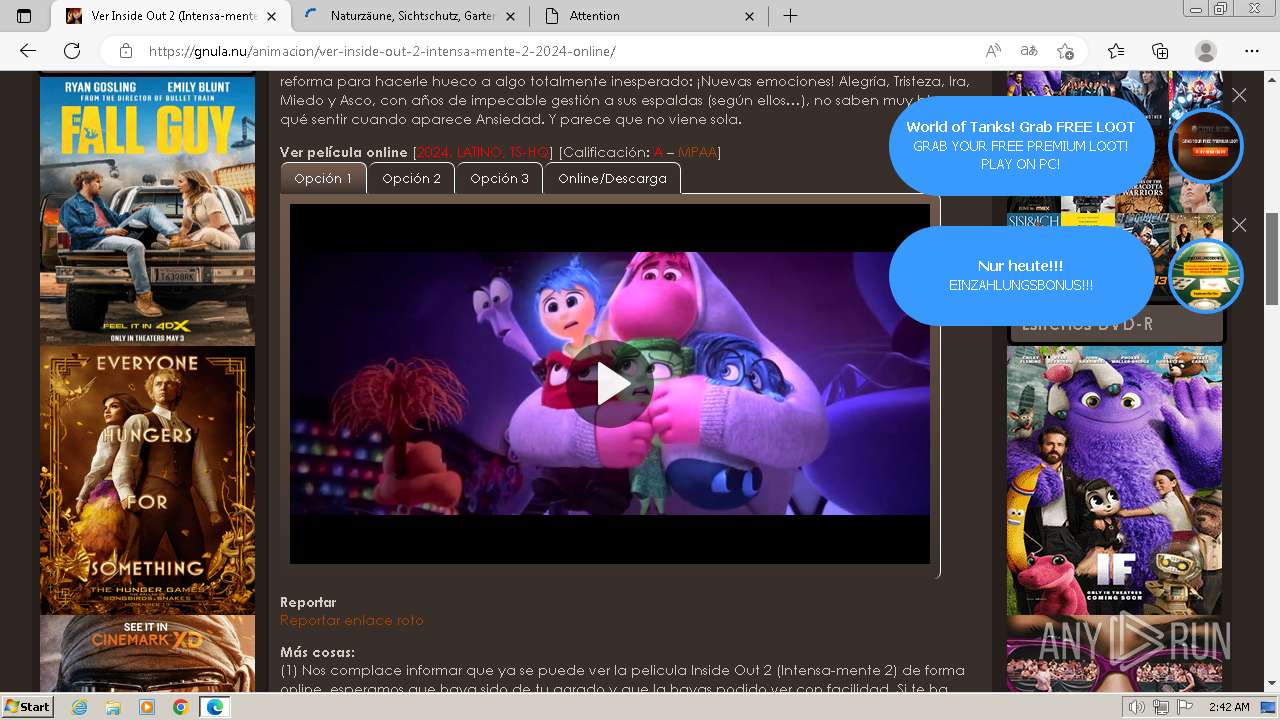Image resolution: width=1280 pixels, height=720 pixels.
Task: Add this page to favorites
Action: pos(1065,51)
